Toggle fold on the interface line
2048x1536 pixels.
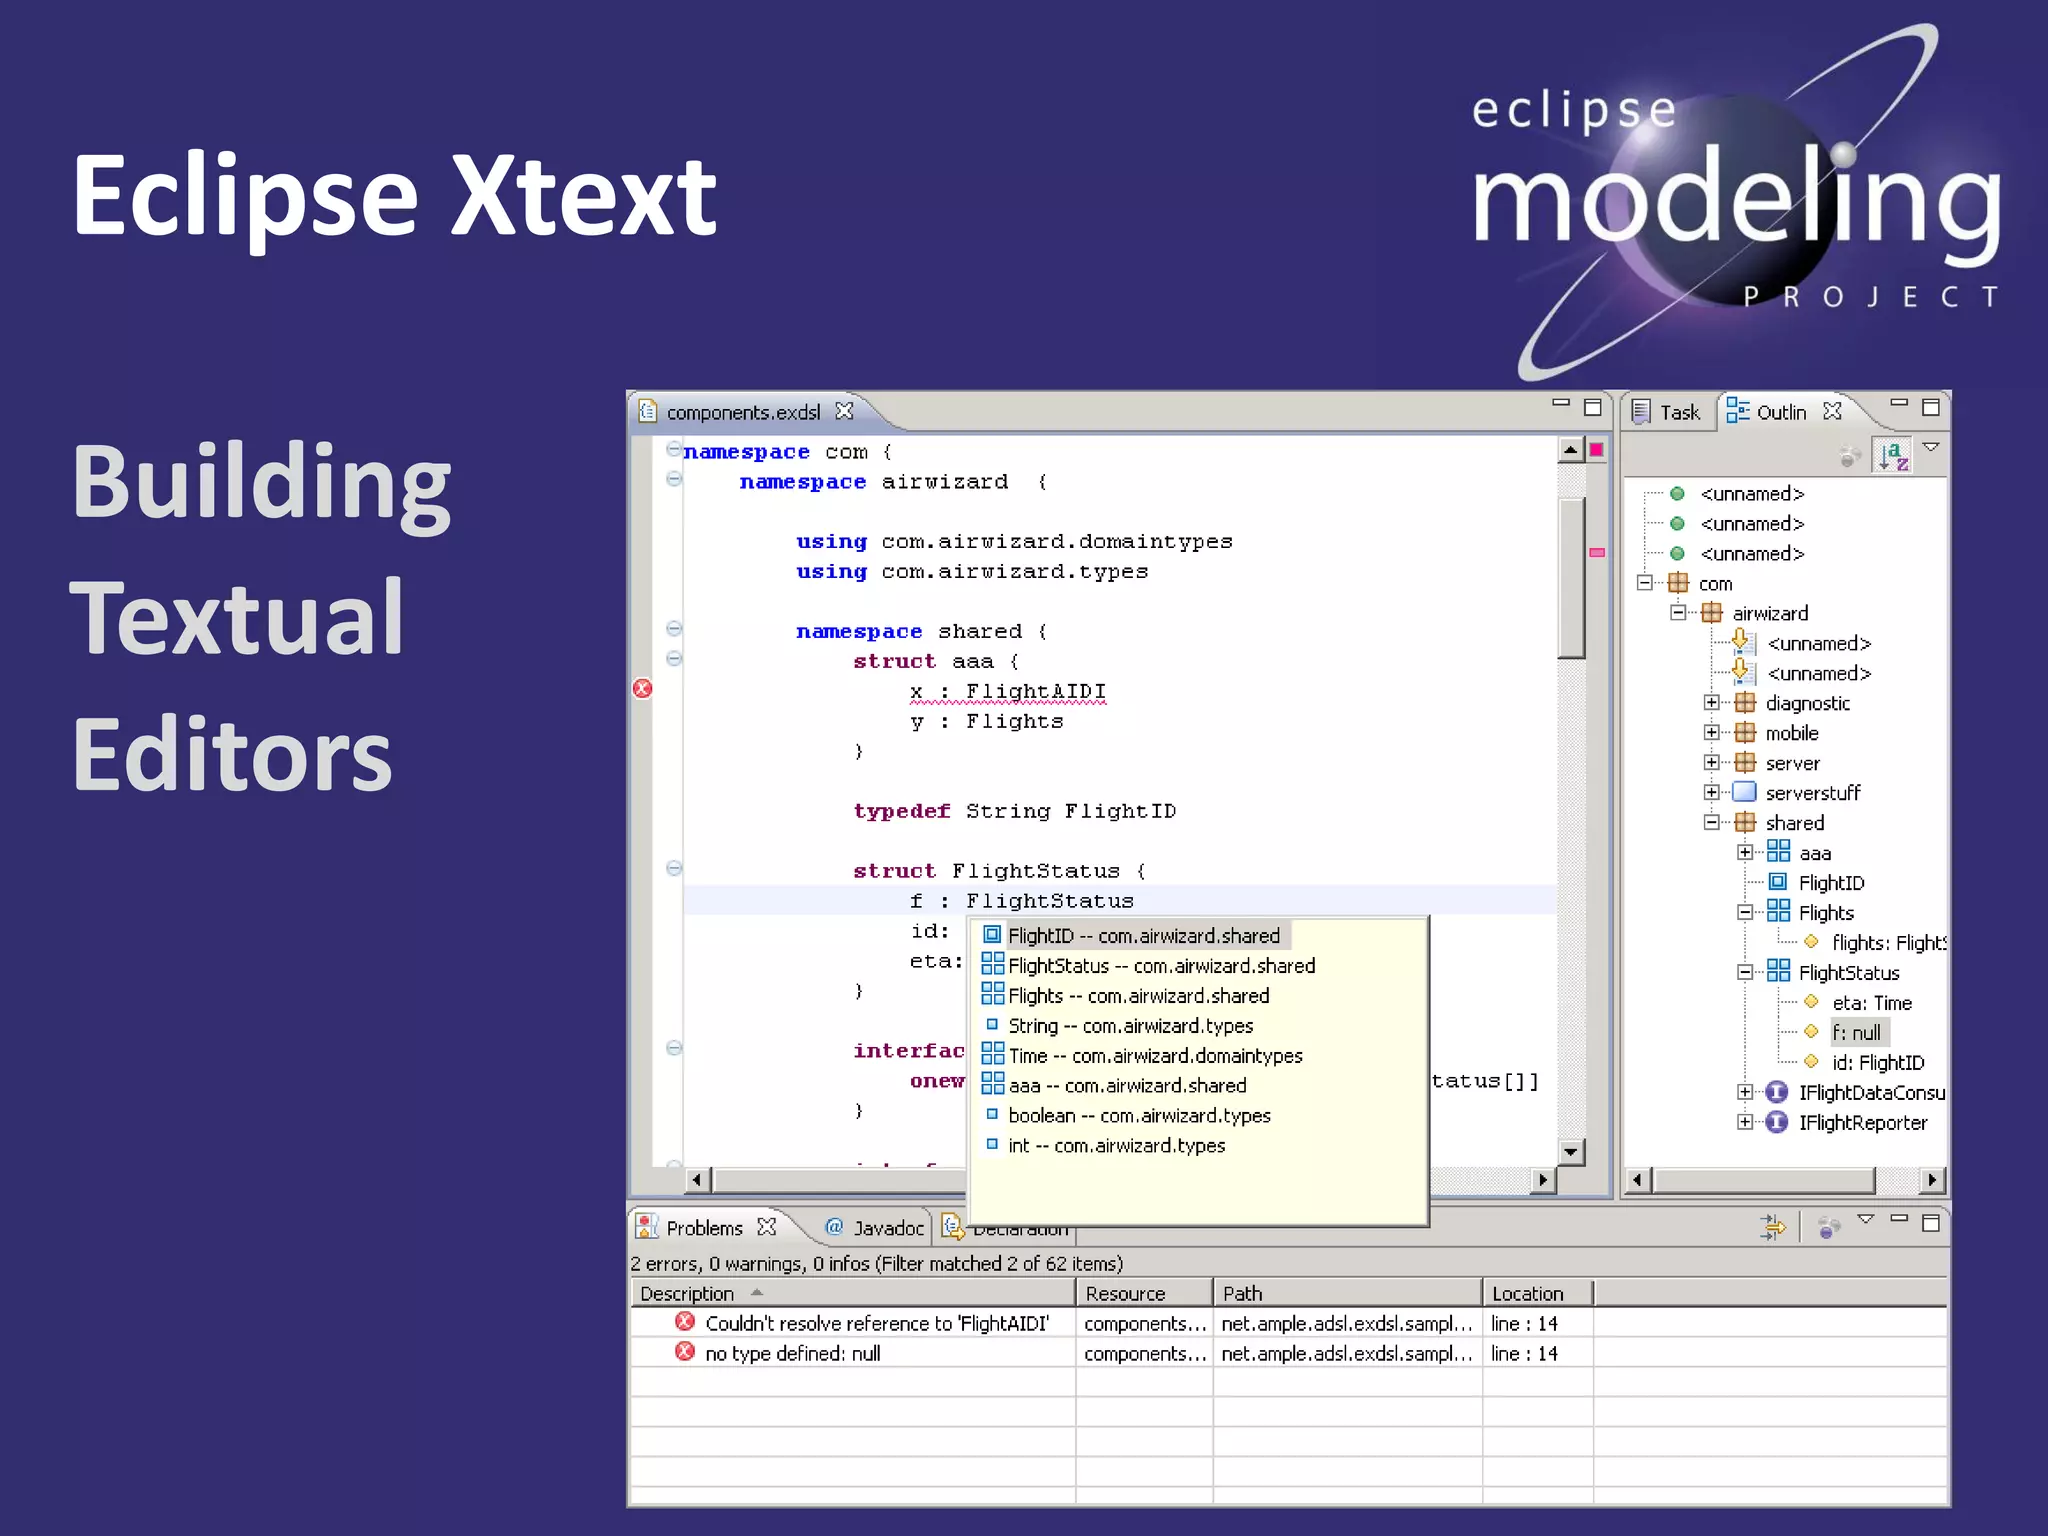pyautogui.click(x=674, y=1048)
